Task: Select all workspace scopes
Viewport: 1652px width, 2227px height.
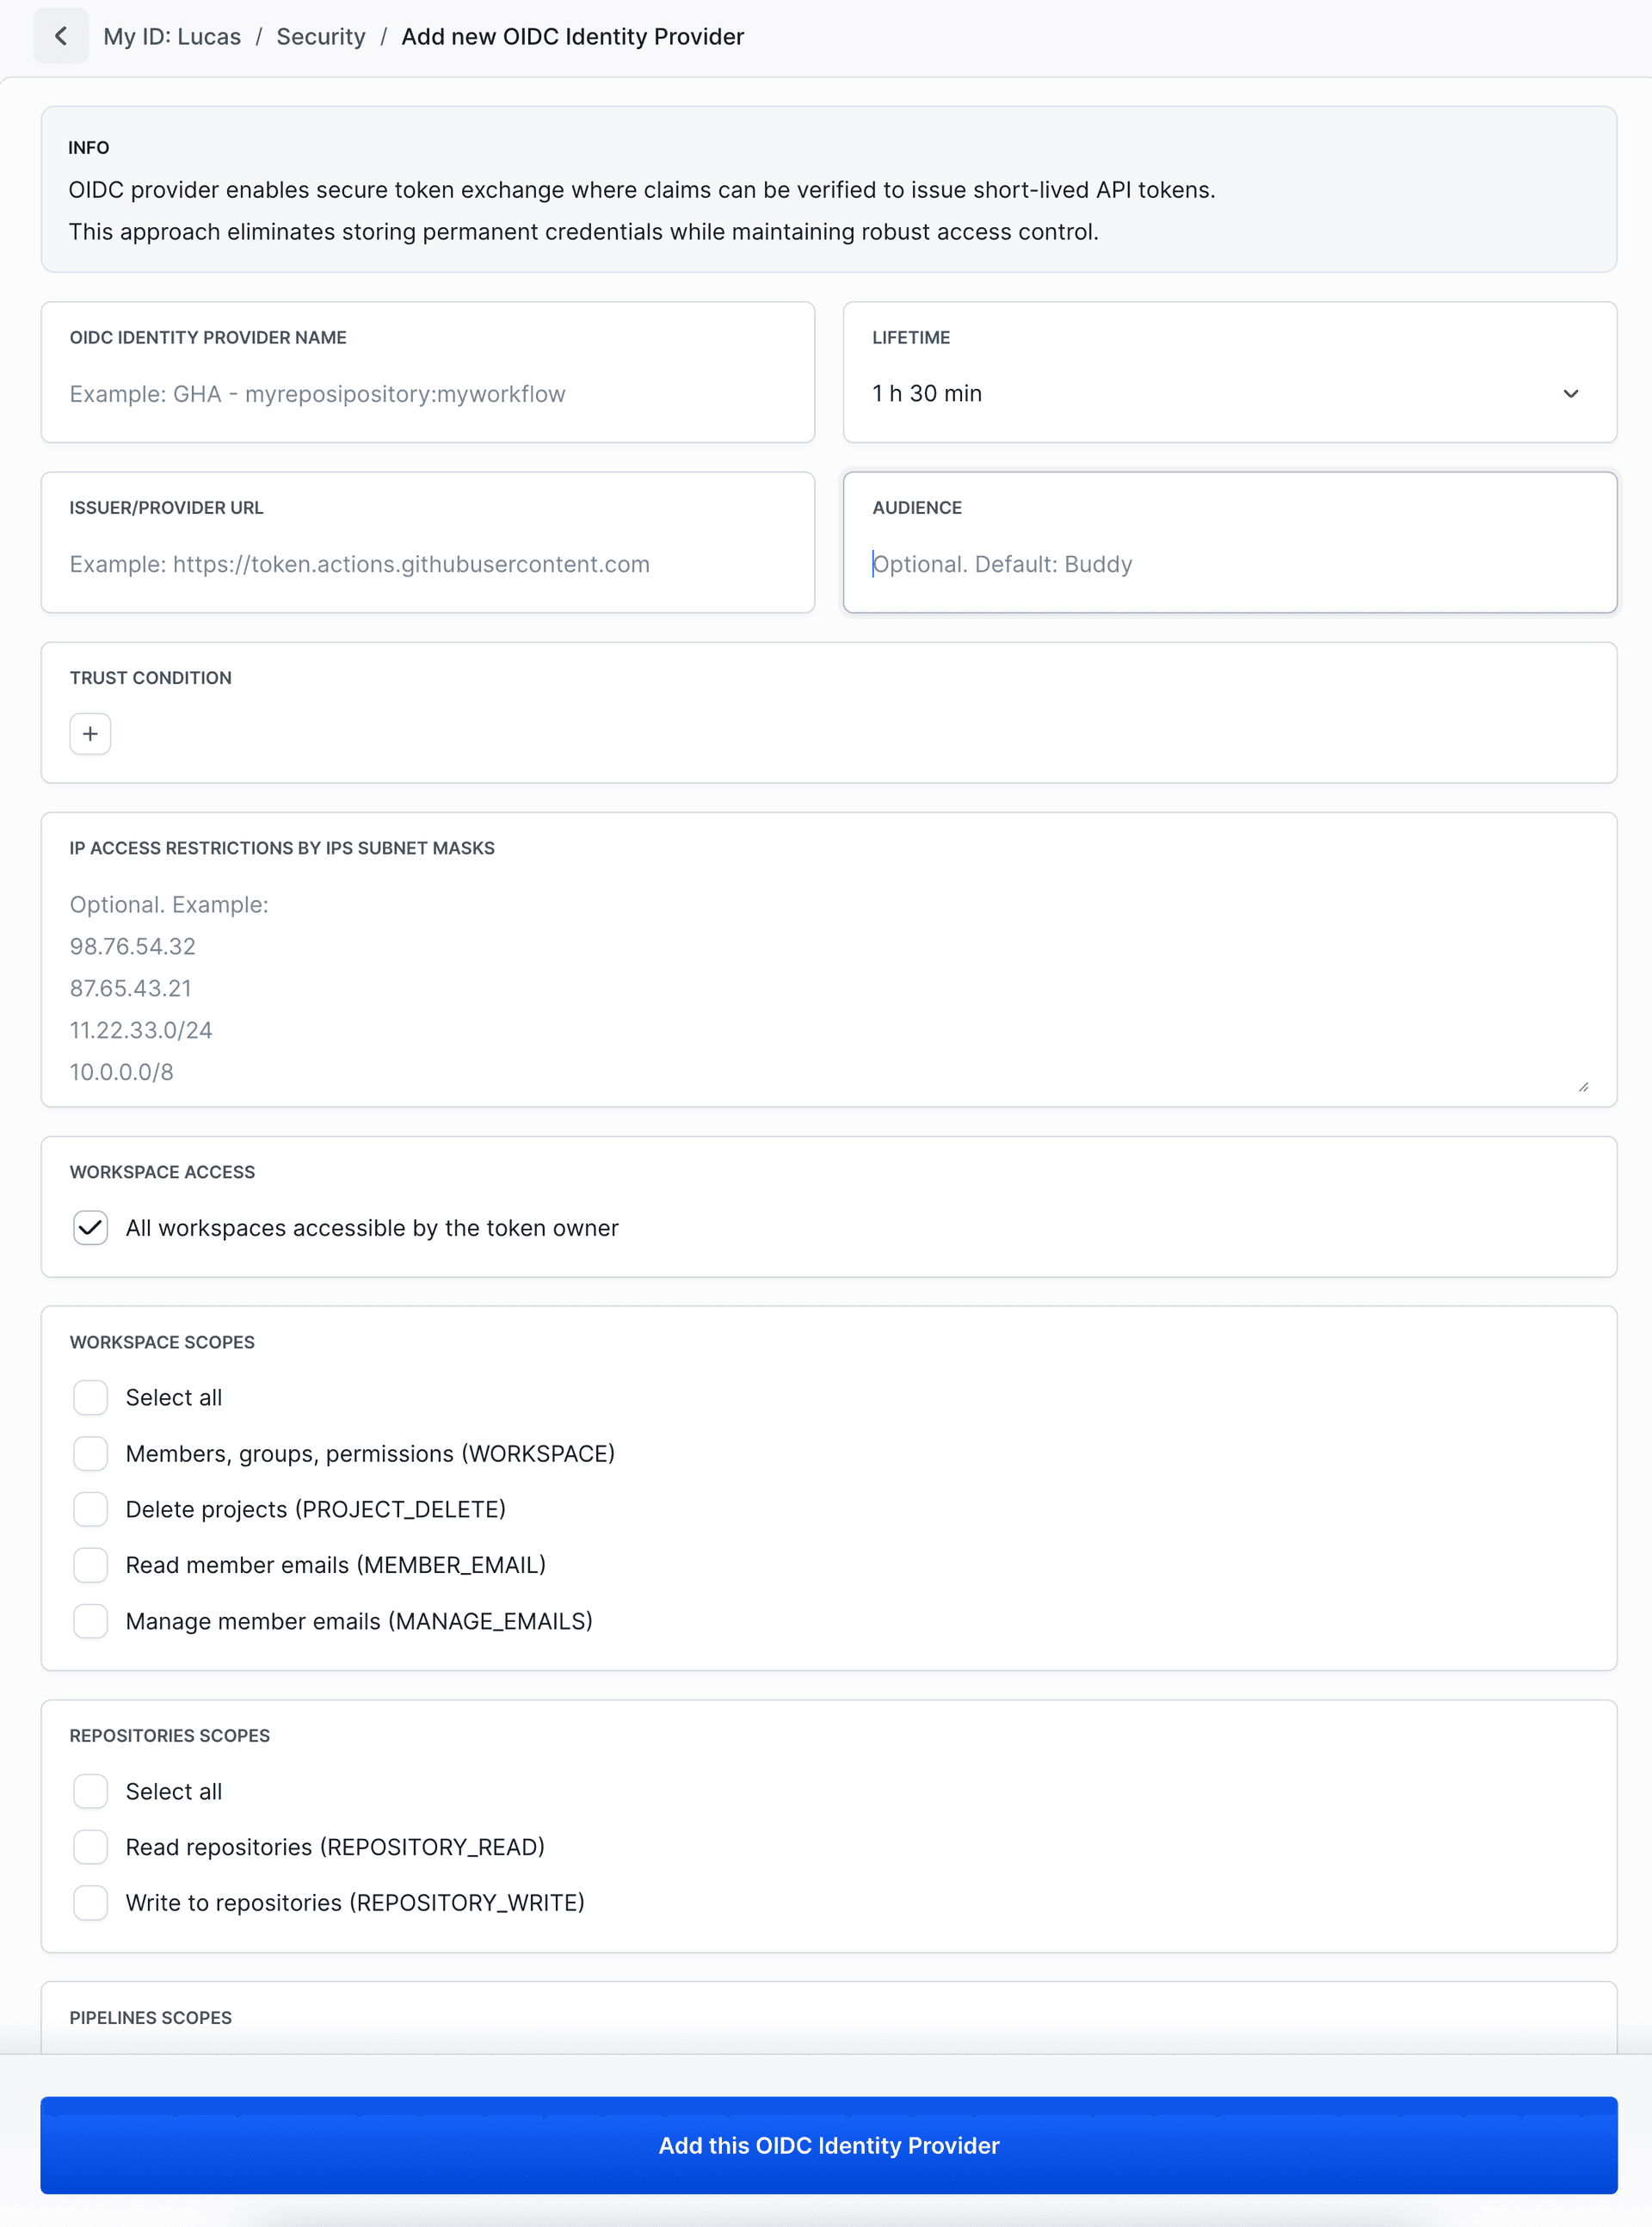Action: click(x=90, y=1397)
